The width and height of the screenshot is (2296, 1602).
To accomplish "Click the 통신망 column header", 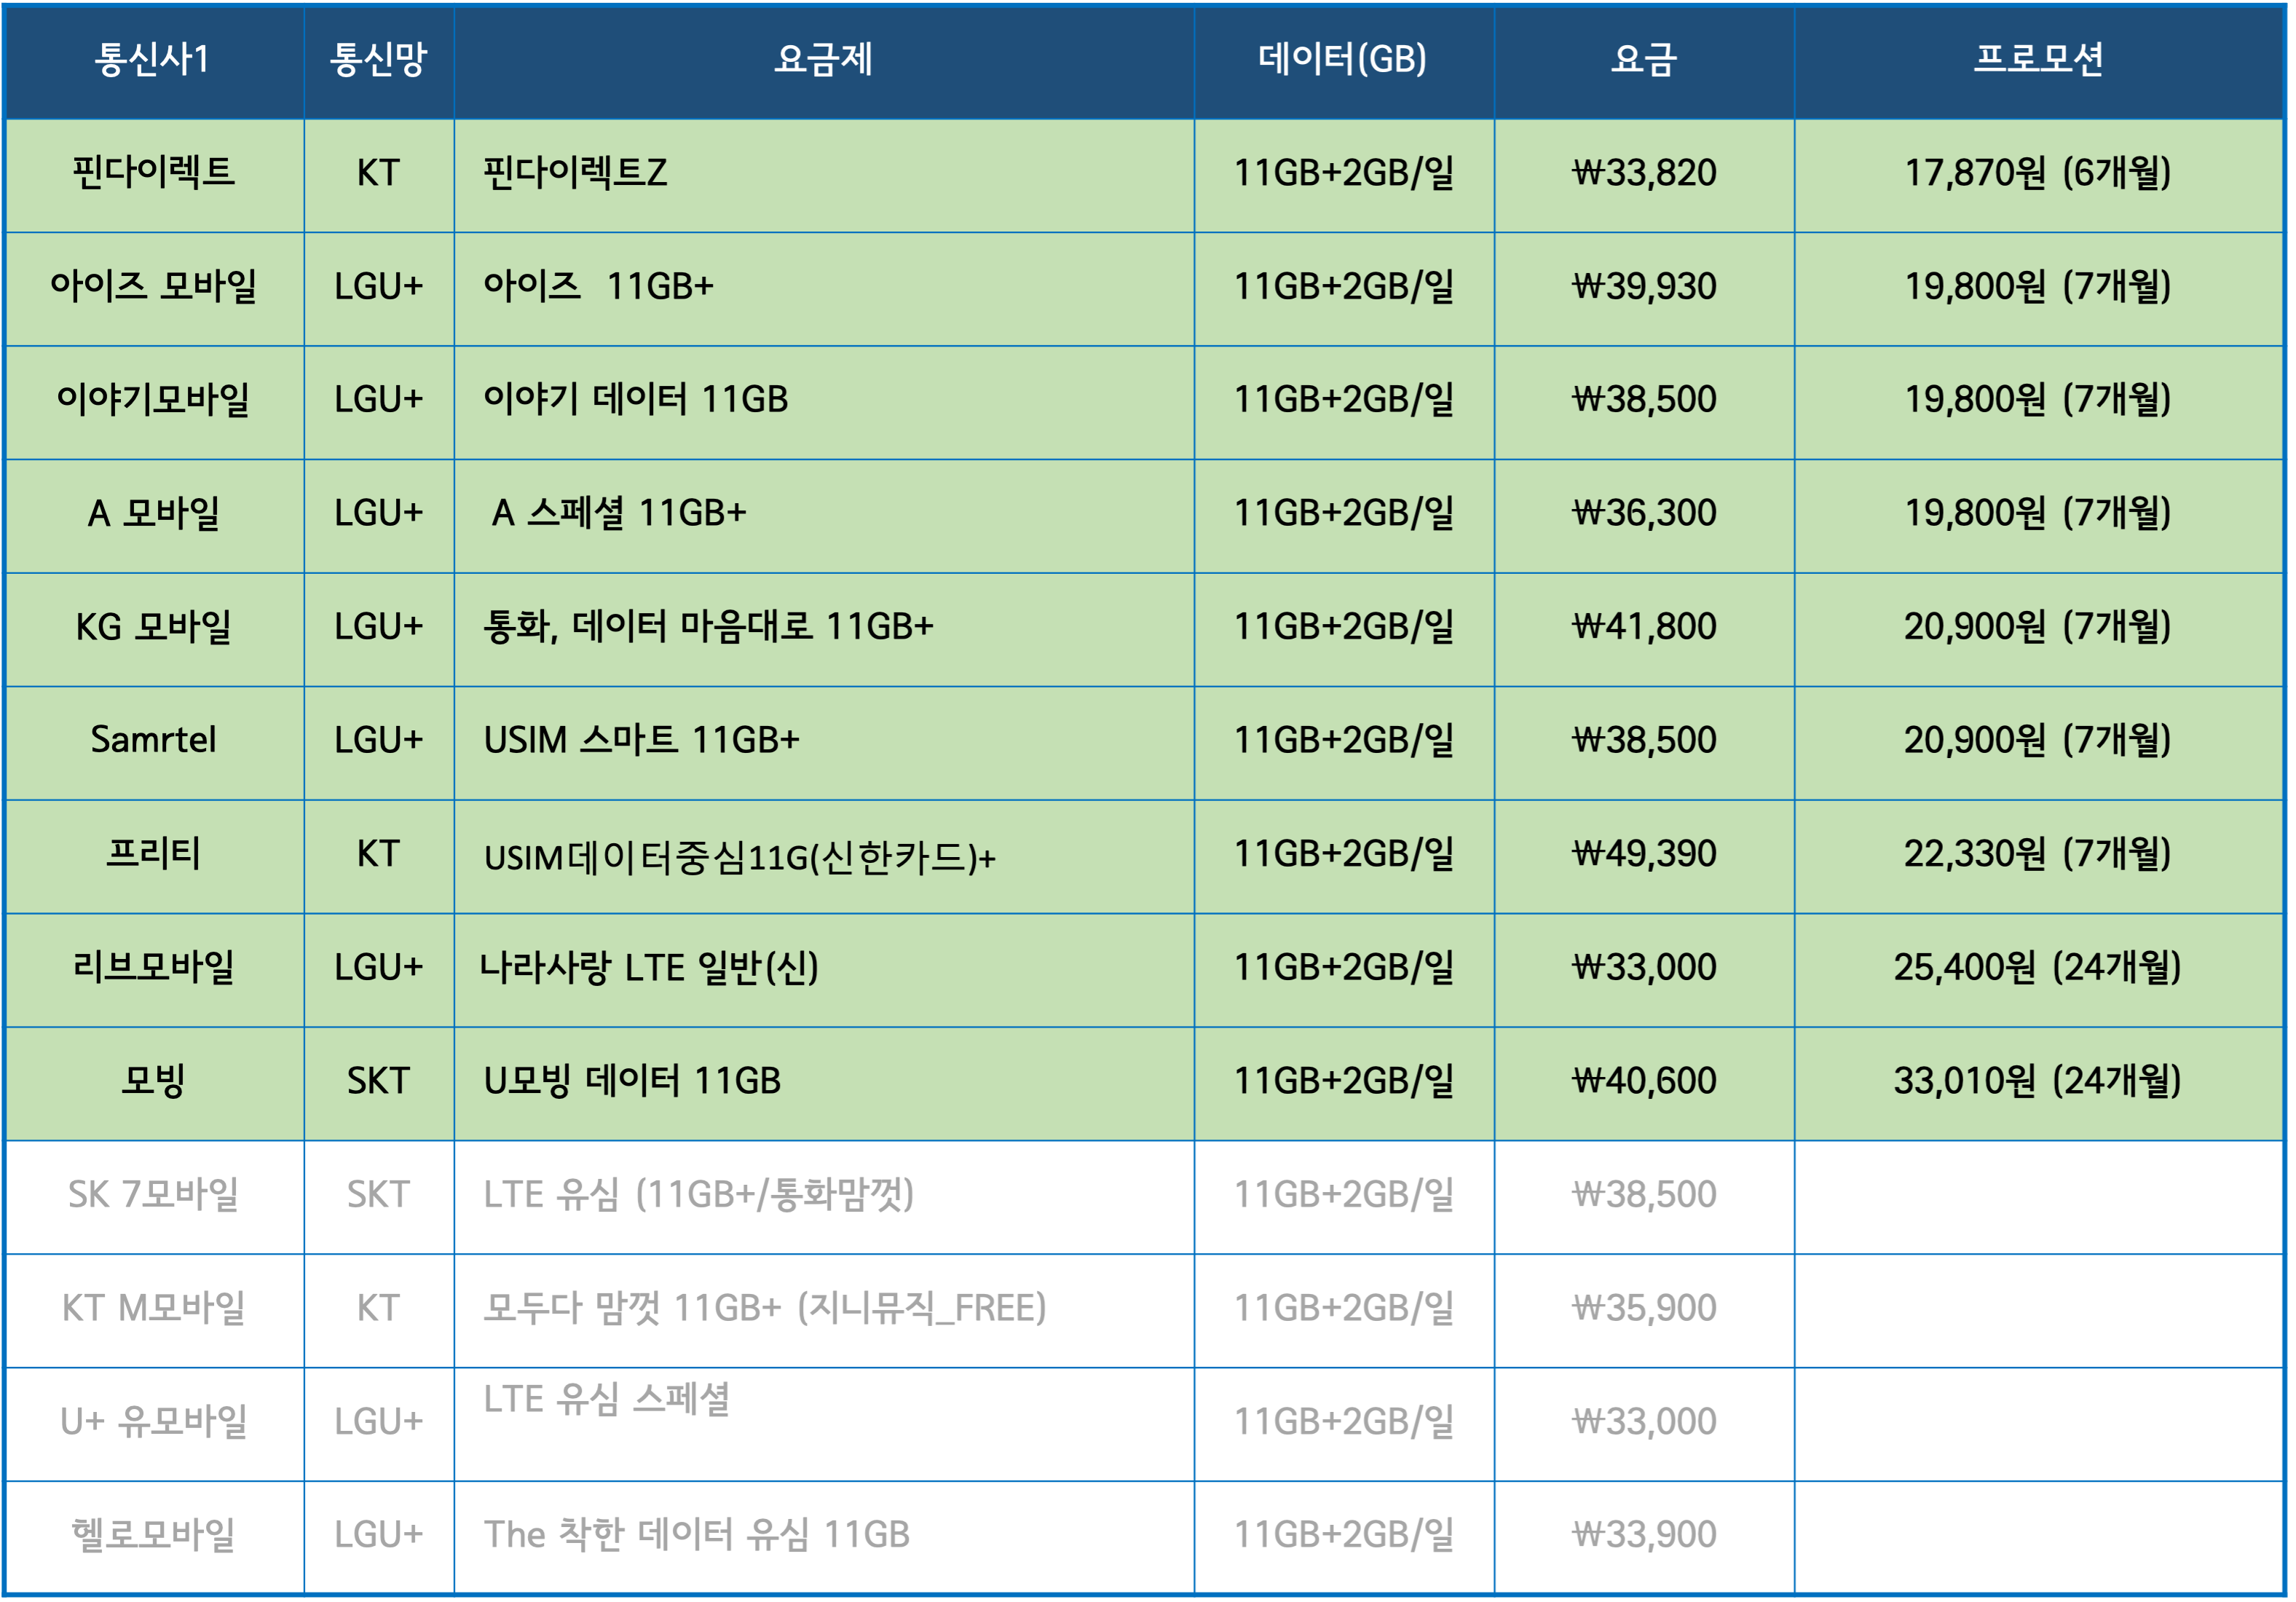I will 379,61.
